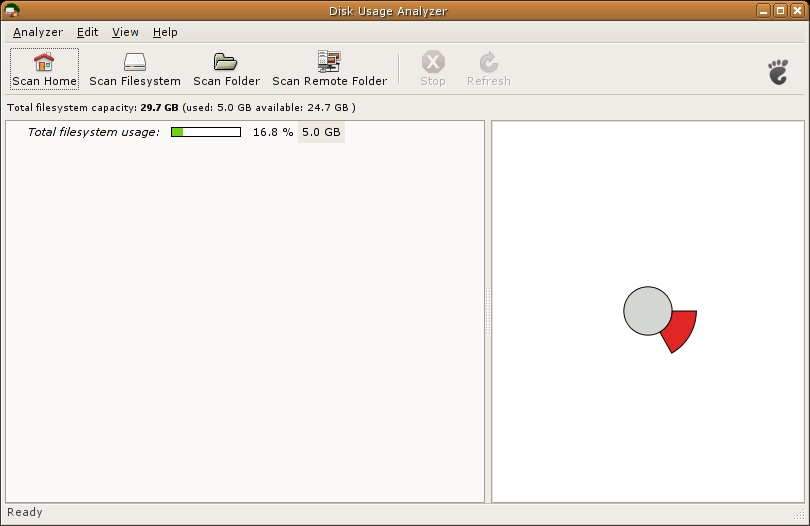Open the Analyzer menu
Viewport: 810px width, 526px height.
(x=38, y=32)
